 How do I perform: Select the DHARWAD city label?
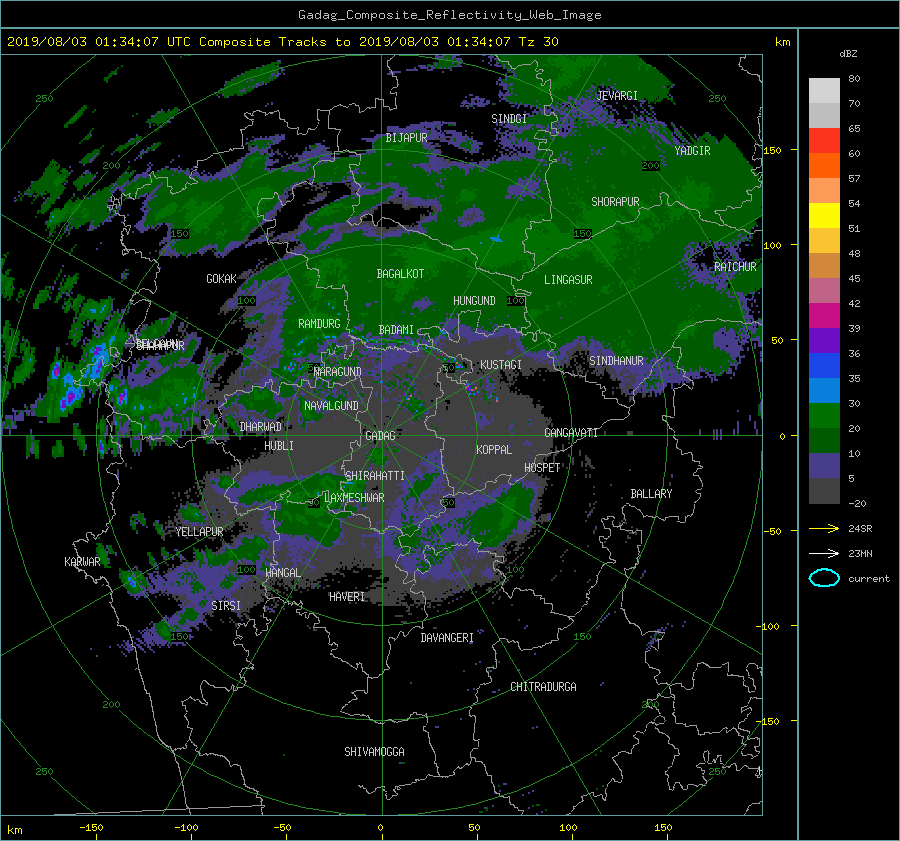(x=260, y=427)
